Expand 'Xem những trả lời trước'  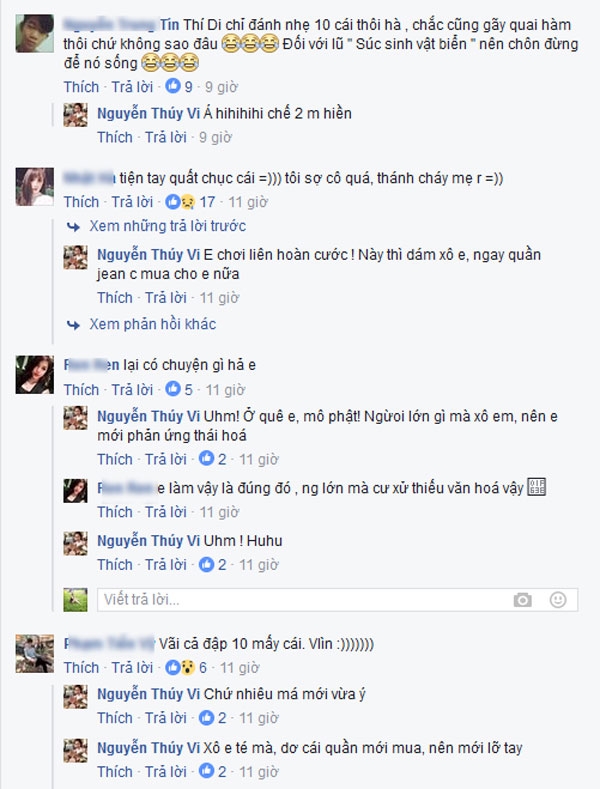click(x=168, y=226)
